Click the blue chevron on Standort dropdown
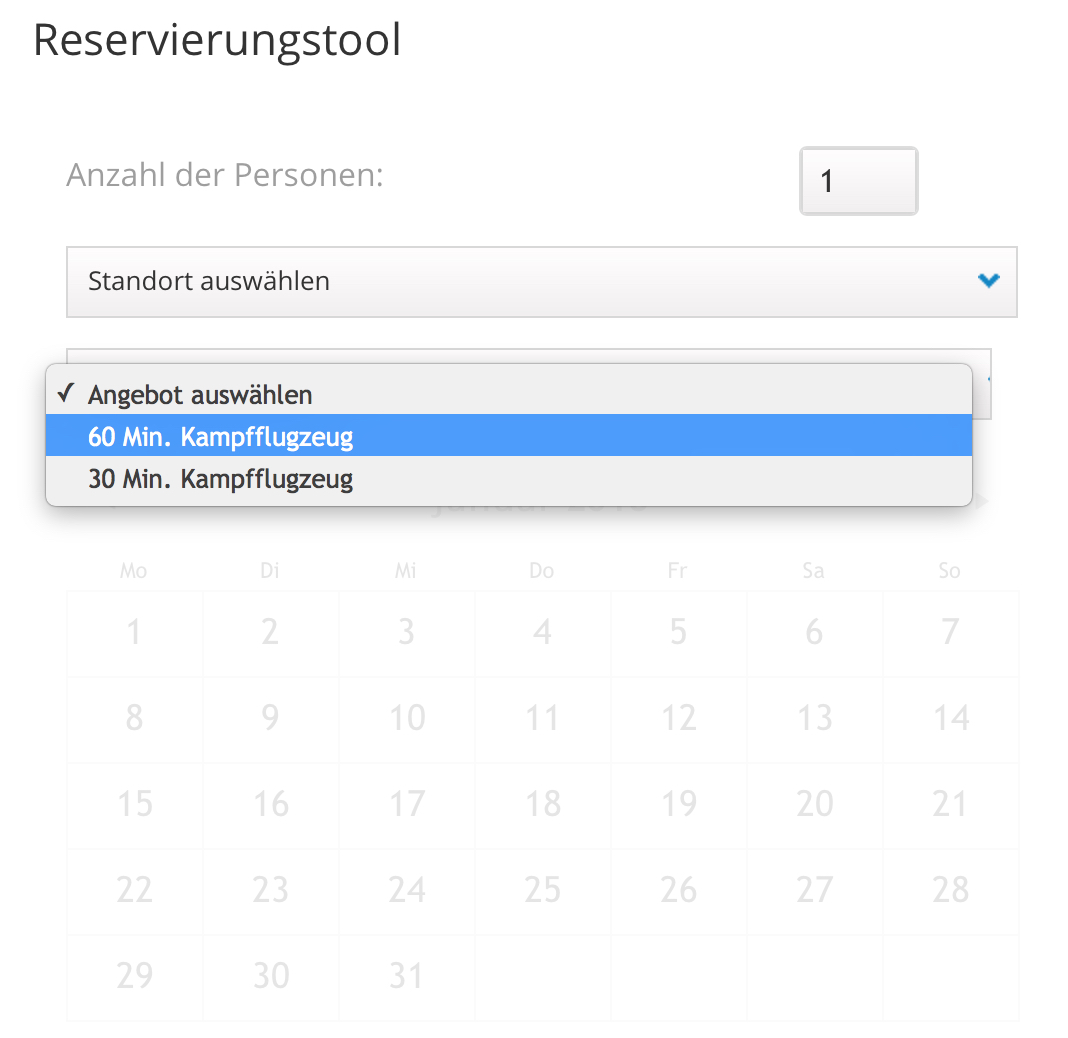 coord(988,280)
